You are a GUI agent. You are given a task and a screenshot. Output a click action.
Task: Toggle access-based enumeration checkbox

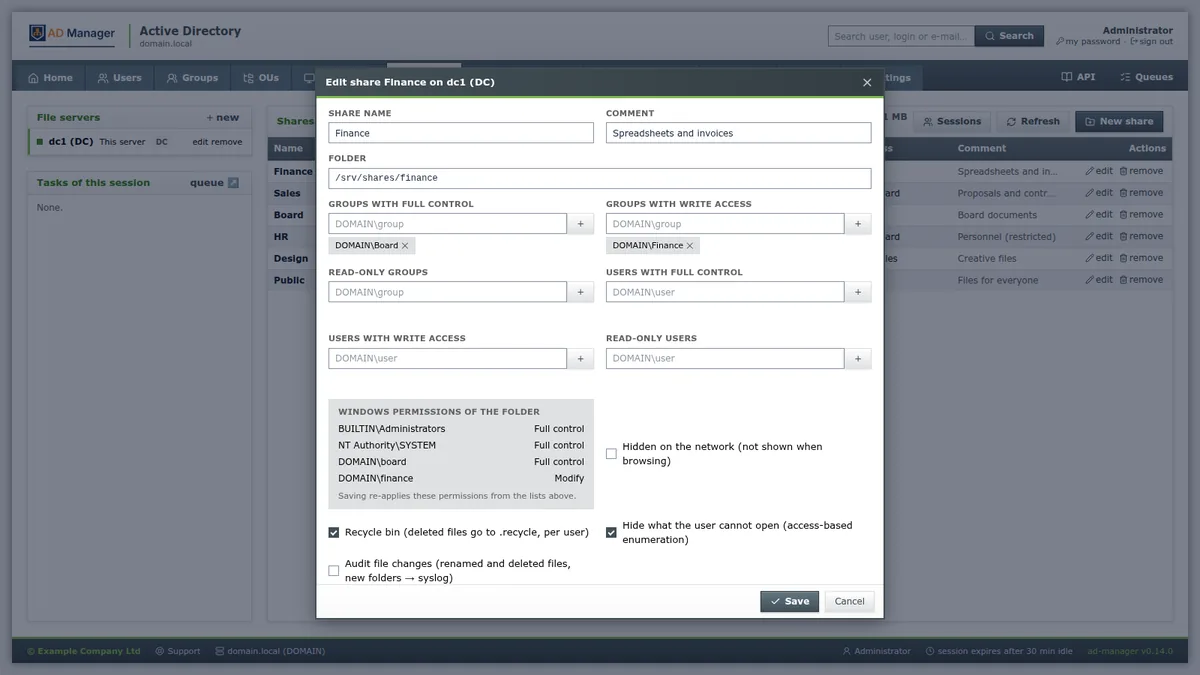[611, 533]
